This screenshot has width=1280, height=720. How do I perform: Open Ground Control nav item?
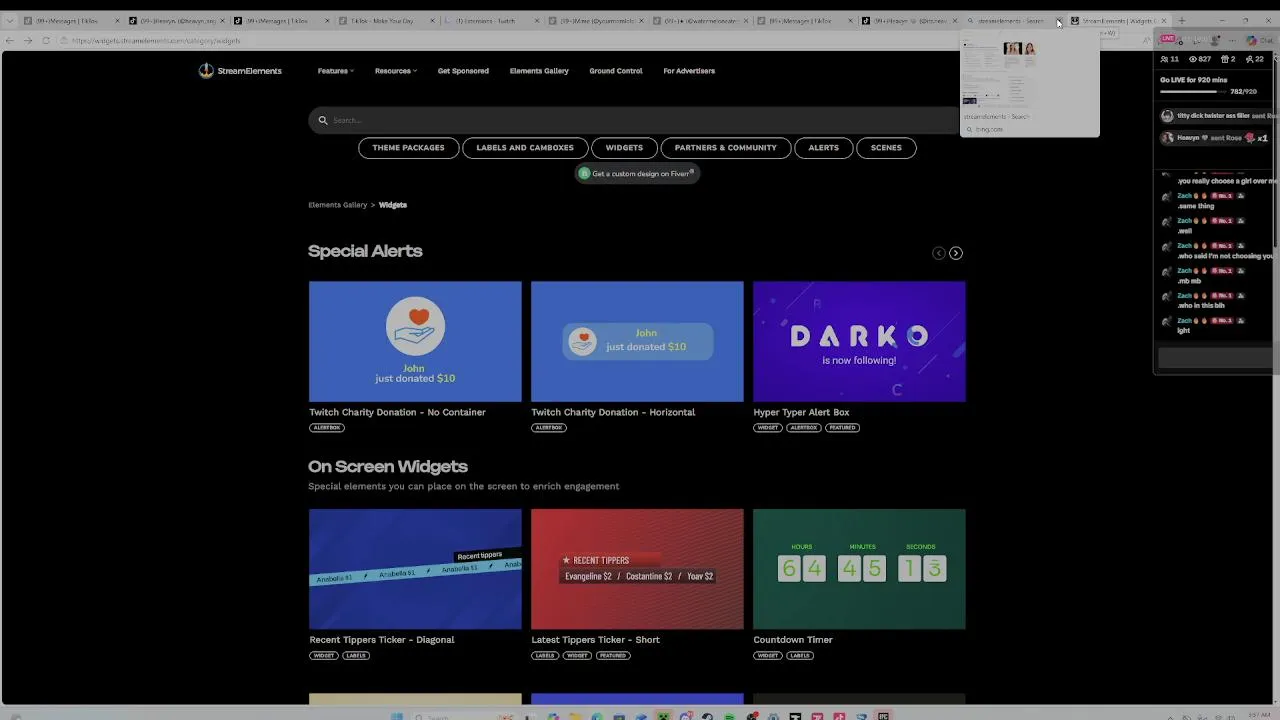tap(616, 71)
